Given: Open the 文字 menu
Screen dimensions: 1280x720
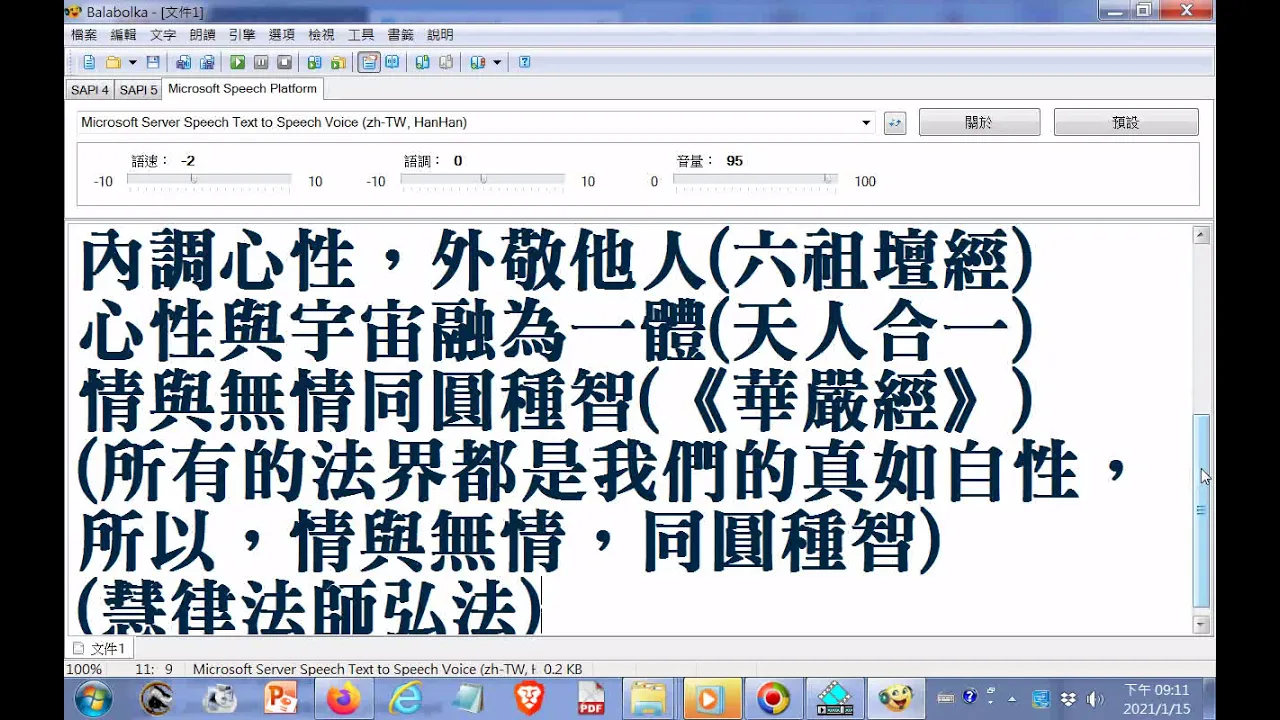Looking at the screenshot, I should click(x=163, y=34).
